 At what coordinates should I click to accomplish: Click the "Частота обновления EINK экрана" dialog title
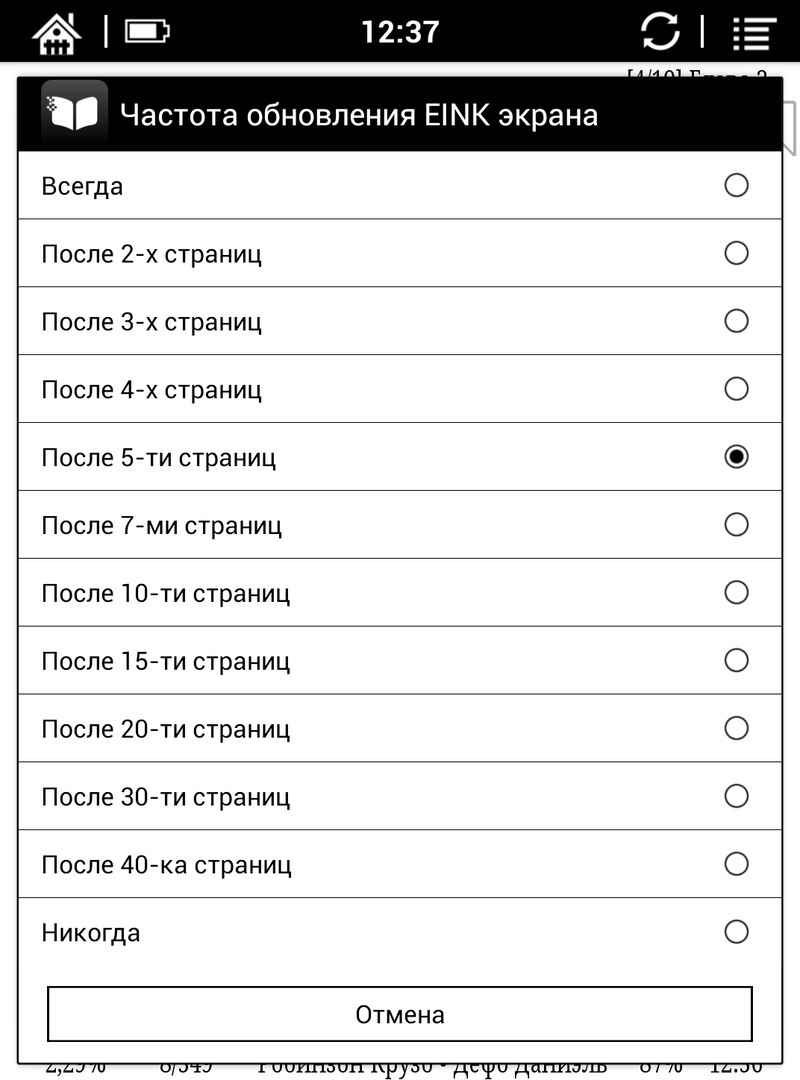click(x=359, y=115)
